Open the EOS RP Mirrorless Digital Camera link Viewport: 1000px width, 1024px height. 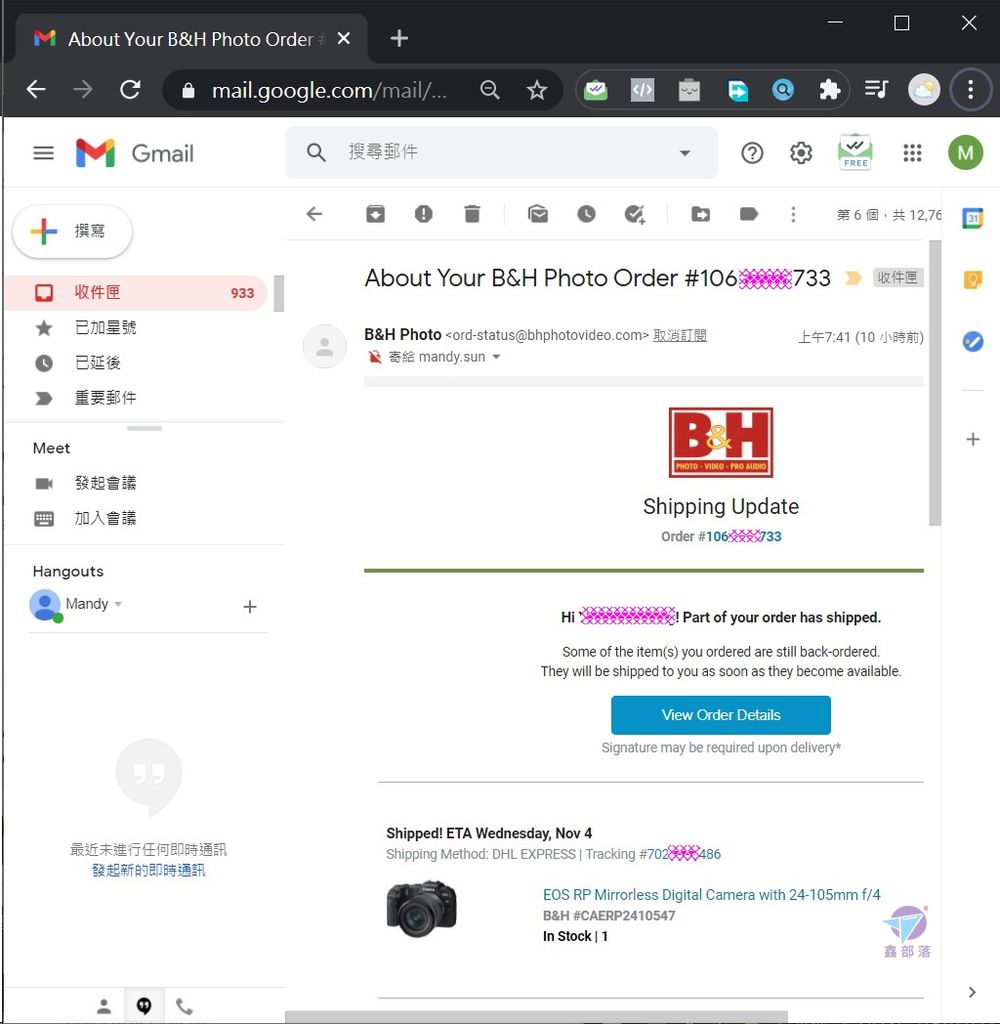(711, 895)
